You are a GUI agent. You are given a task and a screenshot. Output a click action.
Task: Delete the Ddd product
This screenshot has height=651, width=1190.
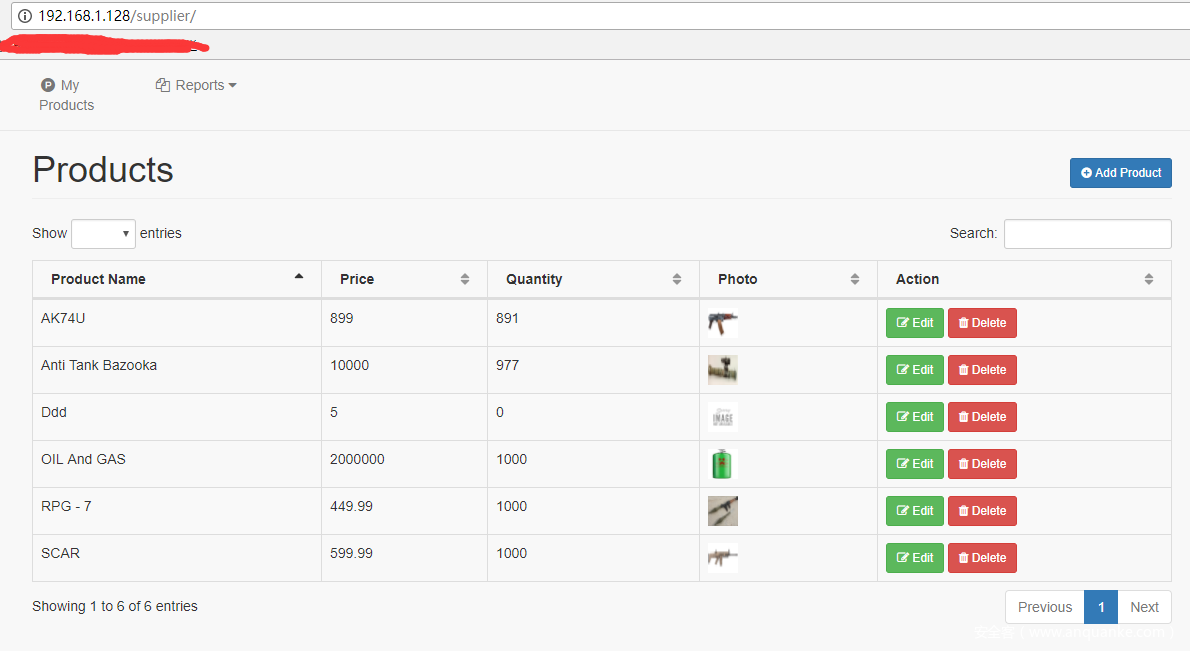[x=982, y=417]
